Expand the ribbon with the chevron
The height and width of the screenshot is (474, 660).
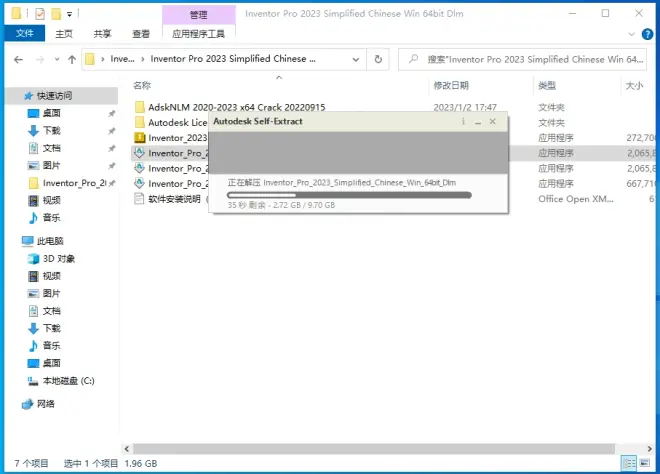[631, 34]
